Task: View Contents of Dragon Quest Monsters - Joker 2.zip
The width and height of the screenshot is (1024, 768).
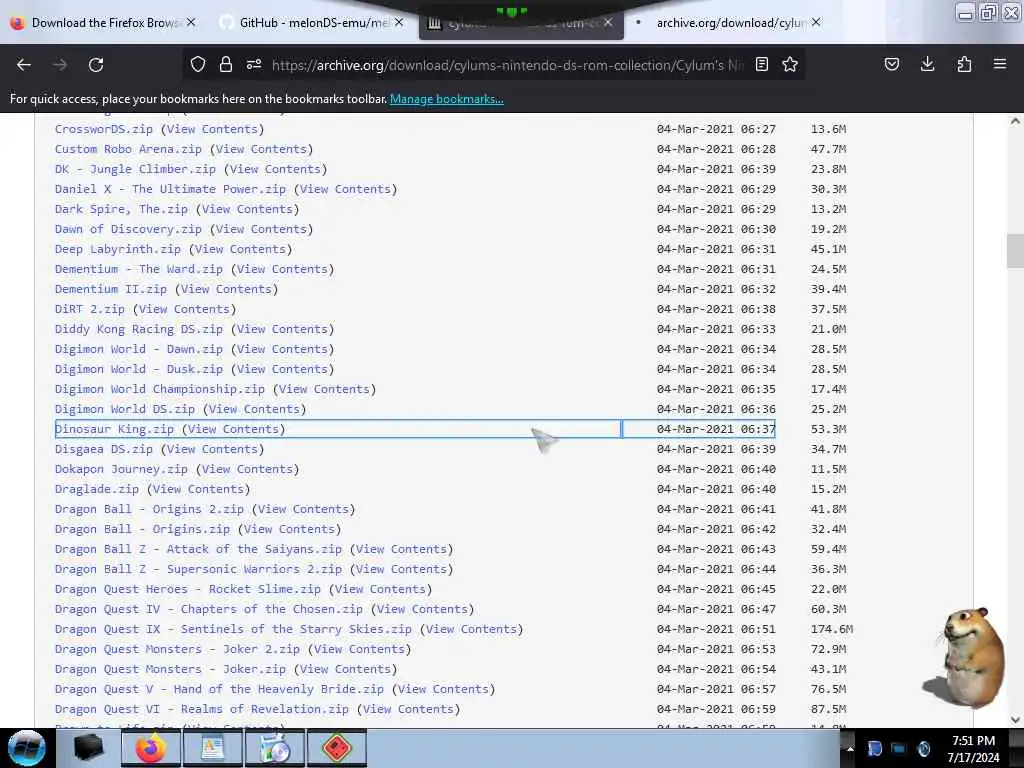Action: pyautogui.click(x=359, y=649)
